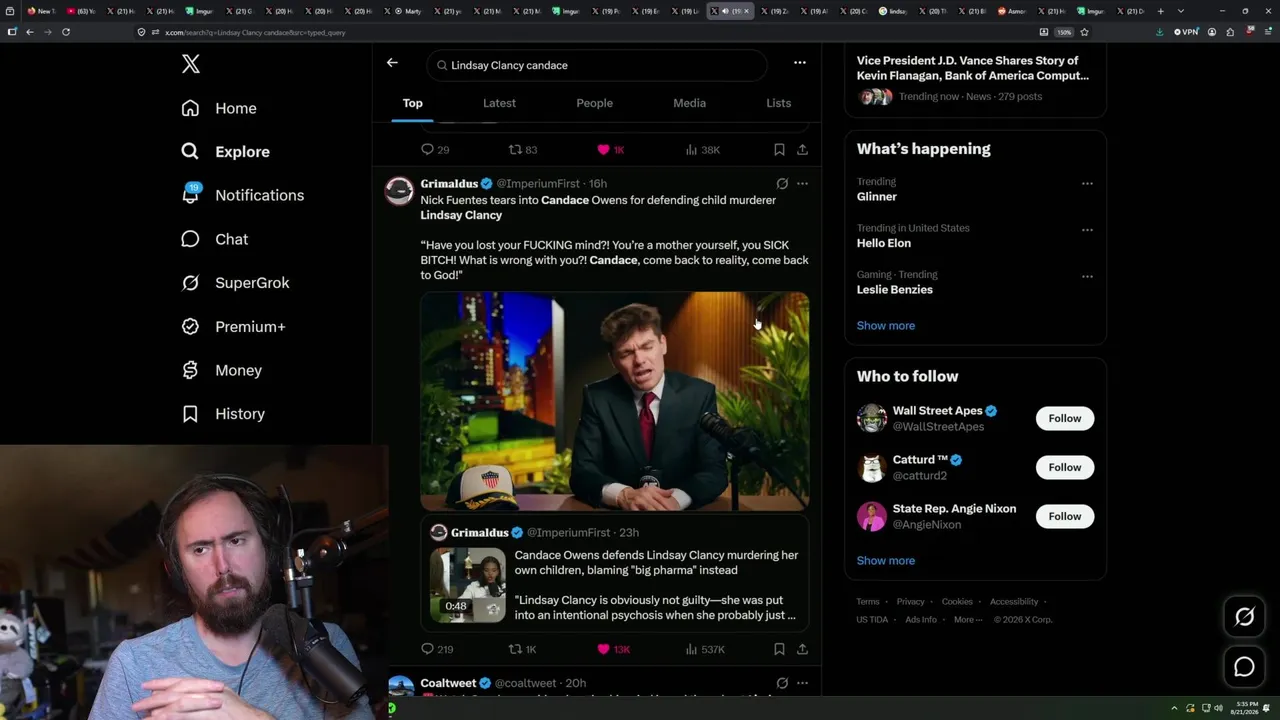Open the more menu on the Coaltweet post

coord(802,683)
